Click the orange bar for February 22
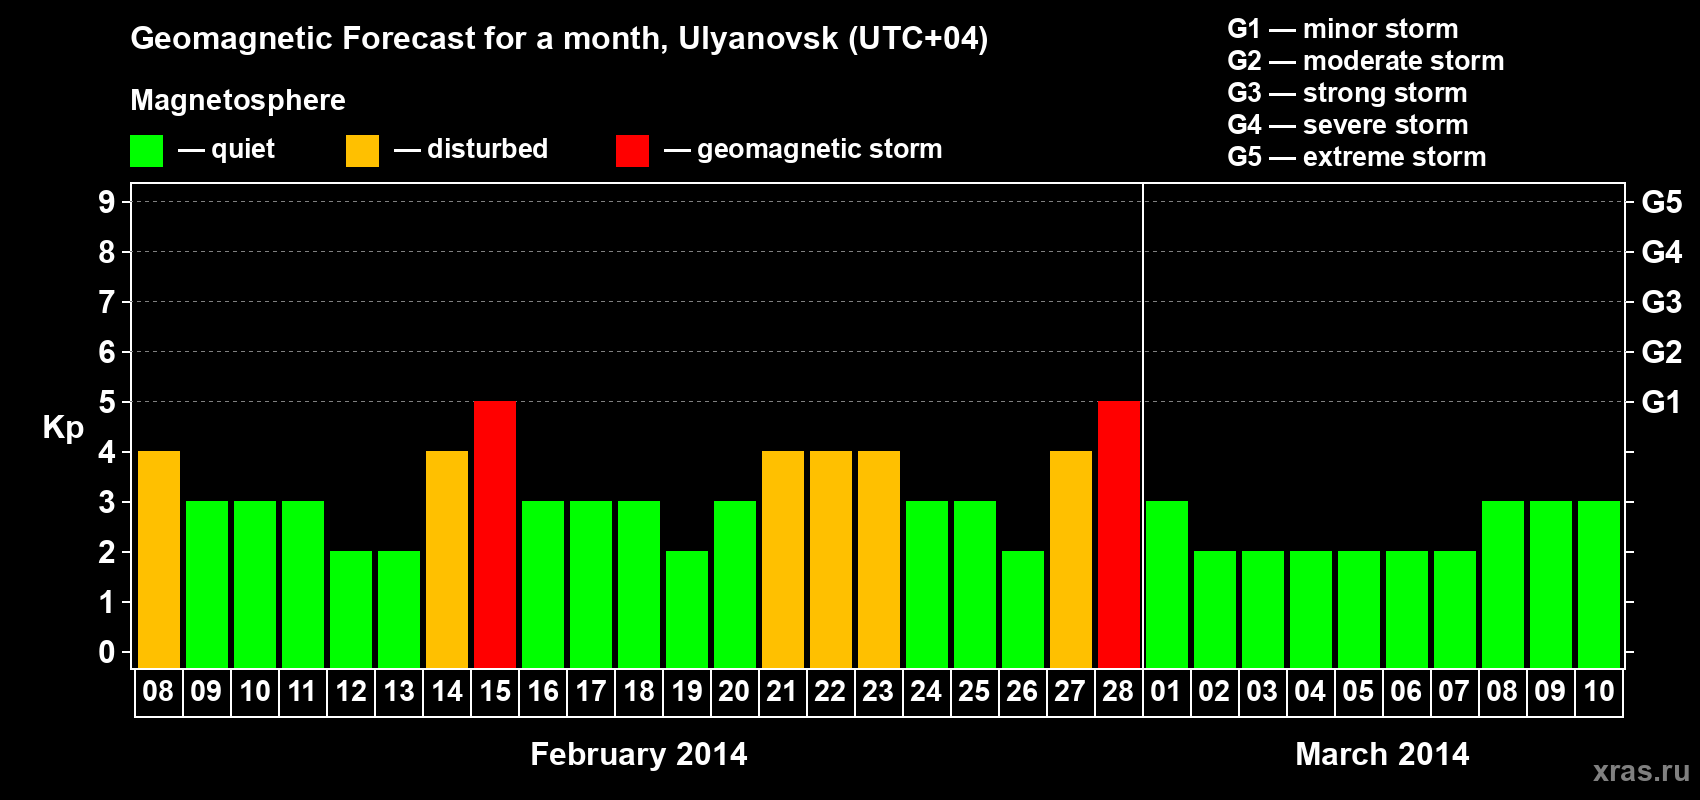 [831, 559]
